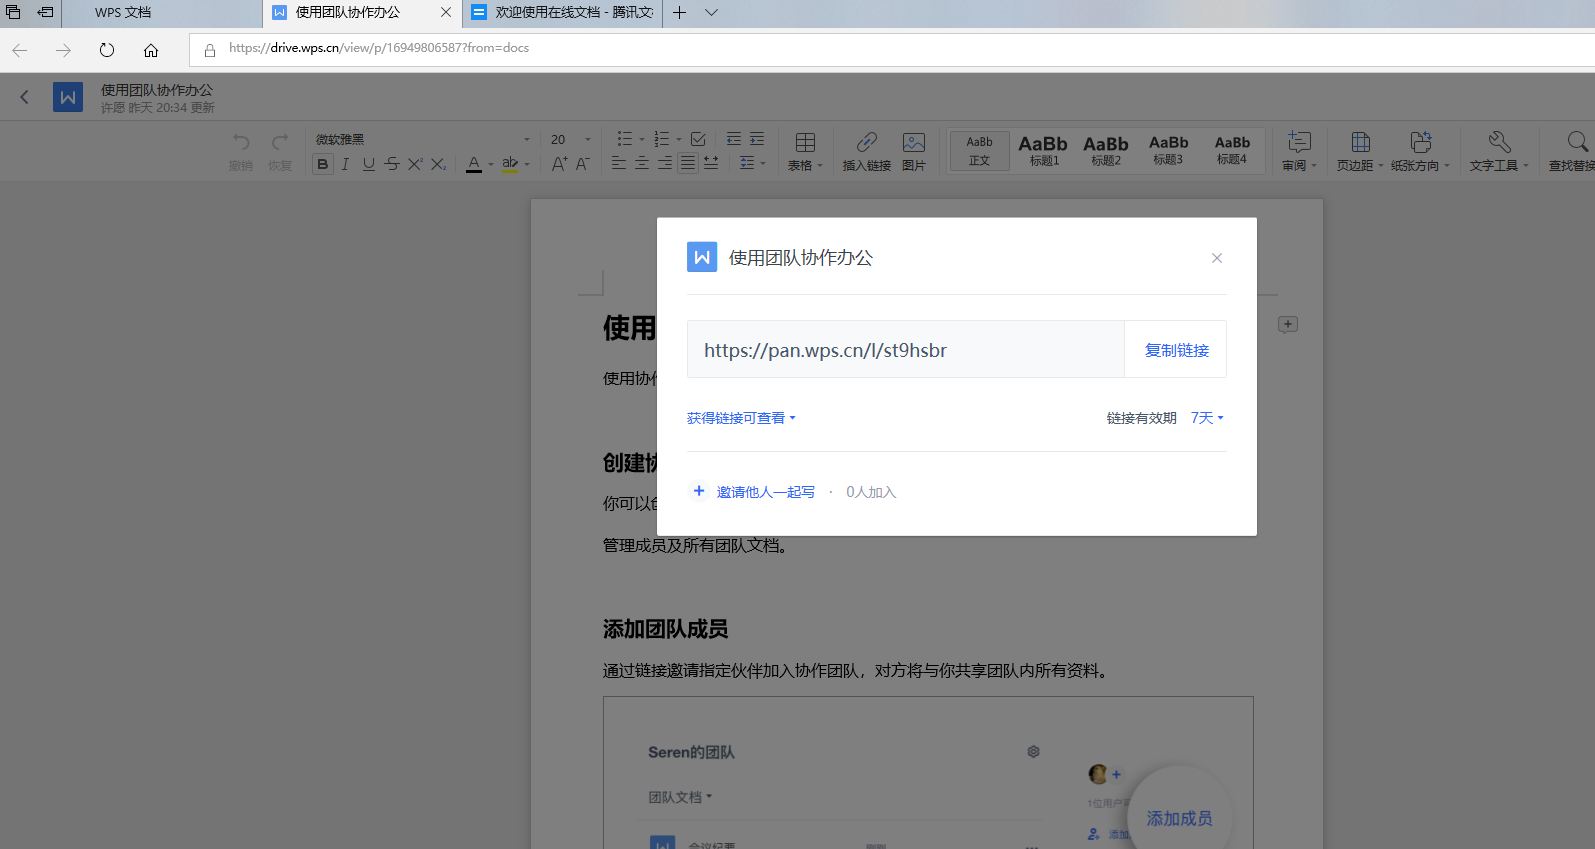This screenshot has height=849, width=1595.
Task: Click the browser refresh icon
Action: click(107, 50)
